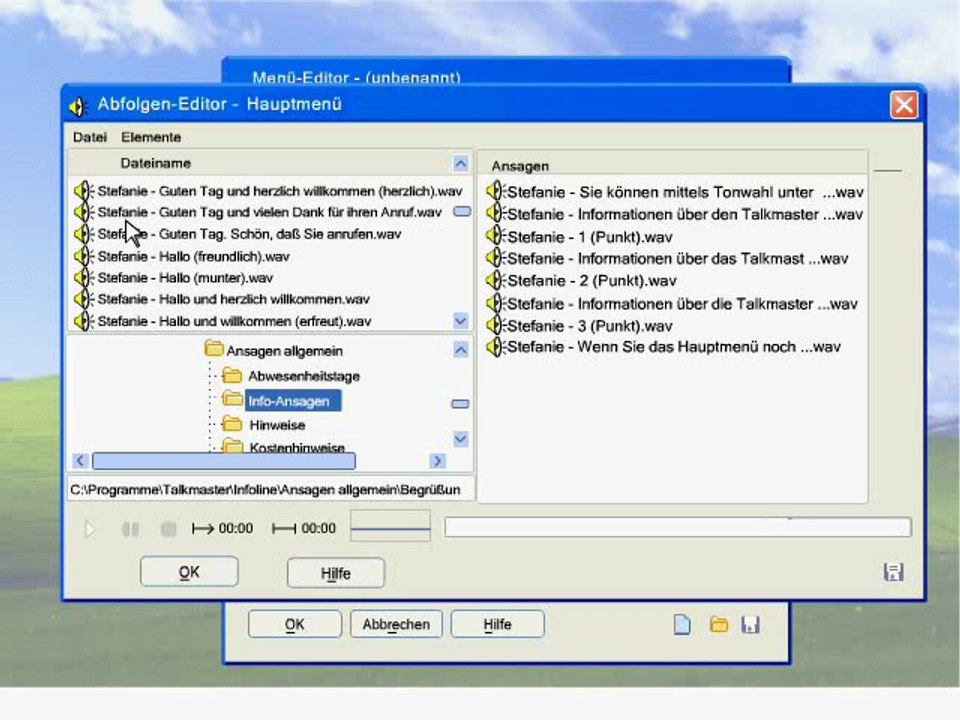Pause playback with the pause button

click(130, 529)
